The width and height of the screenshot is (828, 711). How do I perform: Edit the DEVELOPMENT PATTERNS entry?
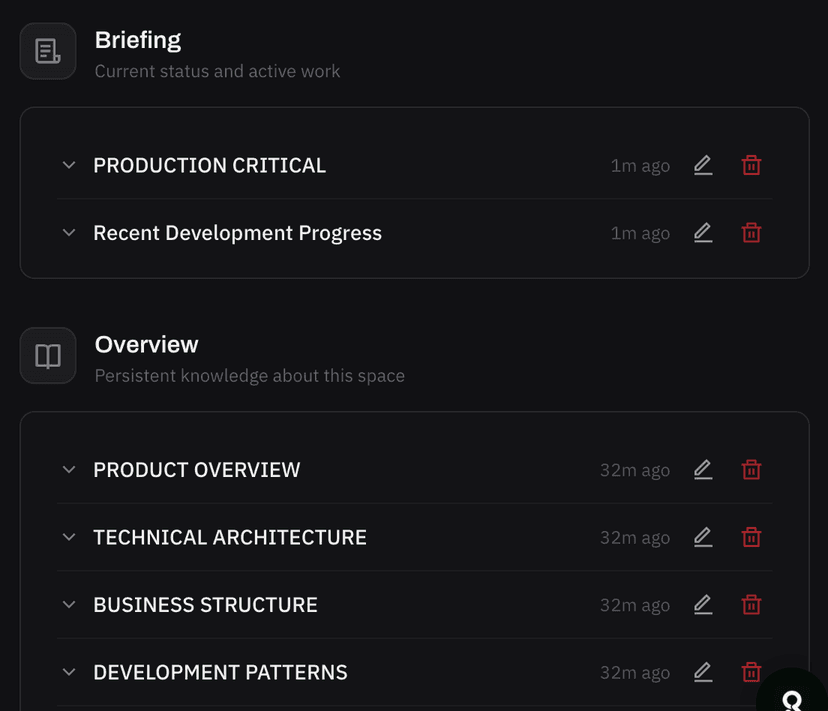coord(703,672)
